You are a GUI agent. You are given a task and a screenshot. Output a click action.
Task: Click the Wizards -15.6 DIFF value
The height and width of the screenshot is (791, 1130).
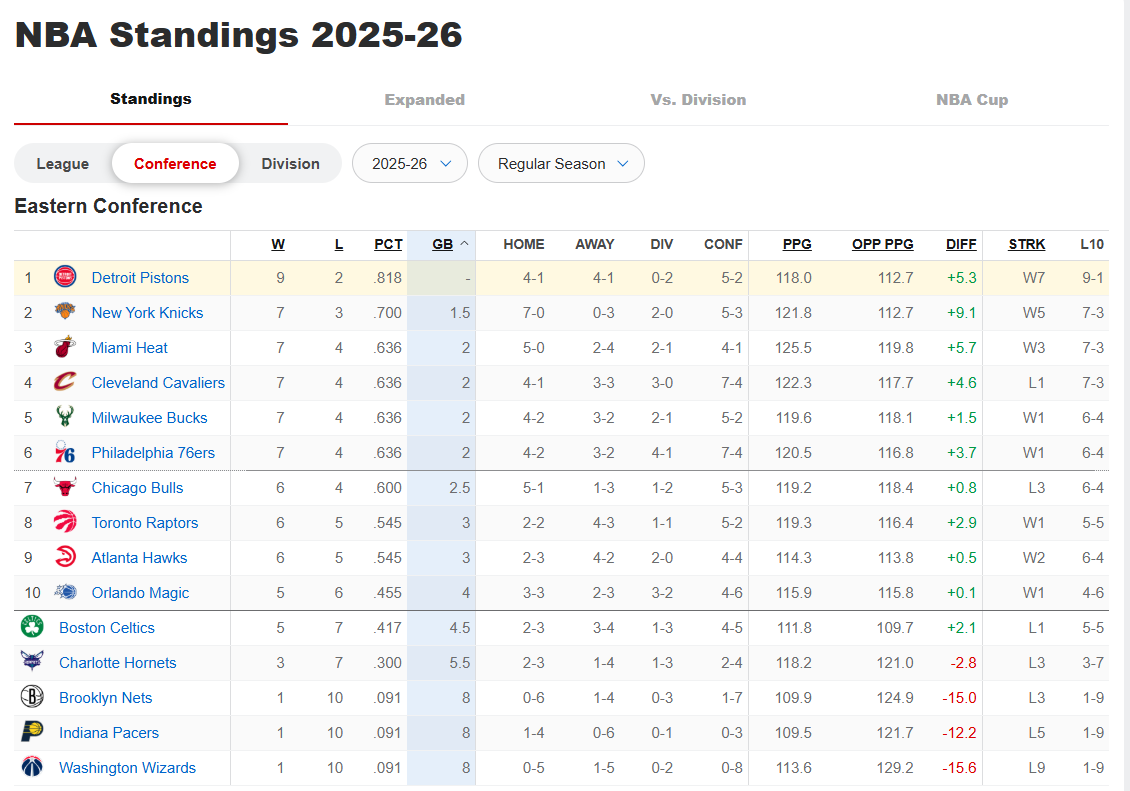(959, 767)
